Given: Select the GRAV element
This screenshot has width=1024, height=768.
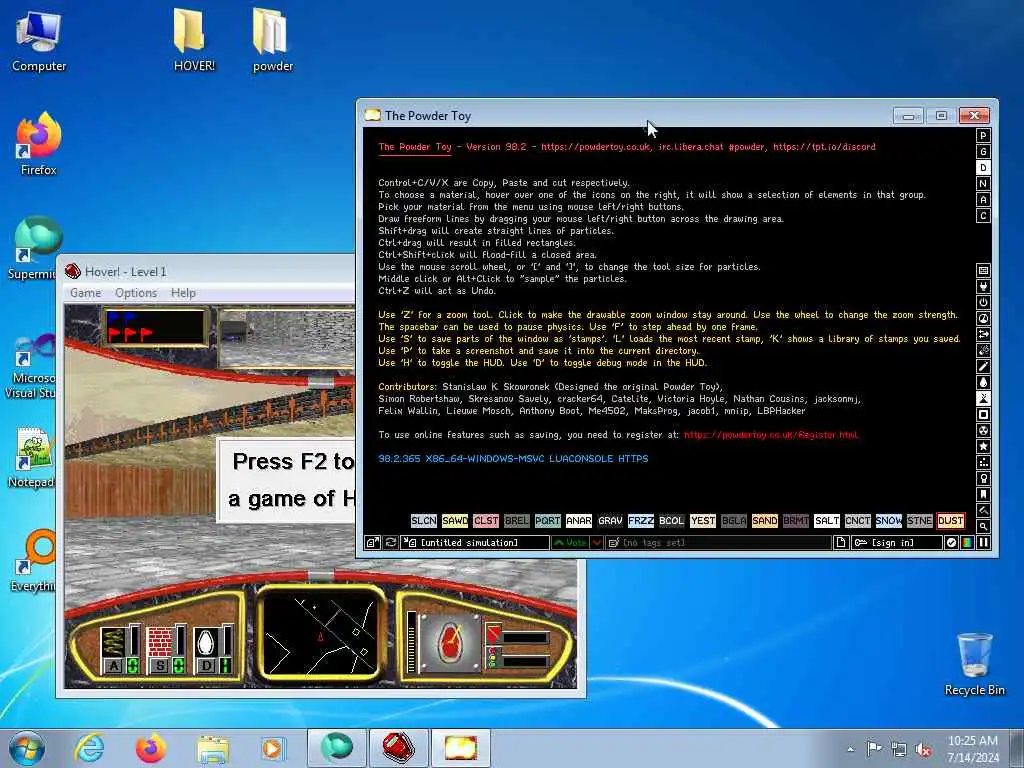Looking at the screenshot, I should point(610,520).
